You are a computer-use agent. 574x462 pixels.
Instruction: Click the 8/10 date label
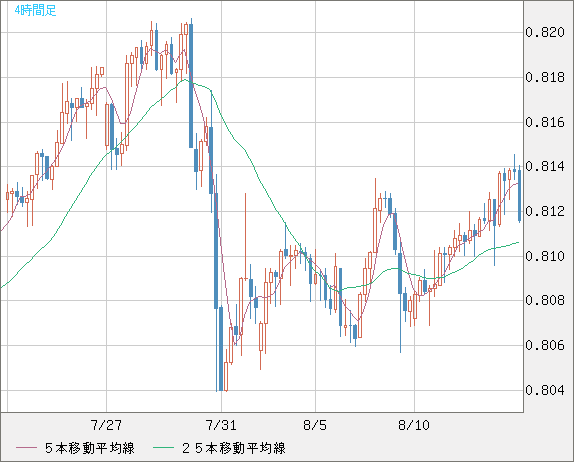(414, 425)
